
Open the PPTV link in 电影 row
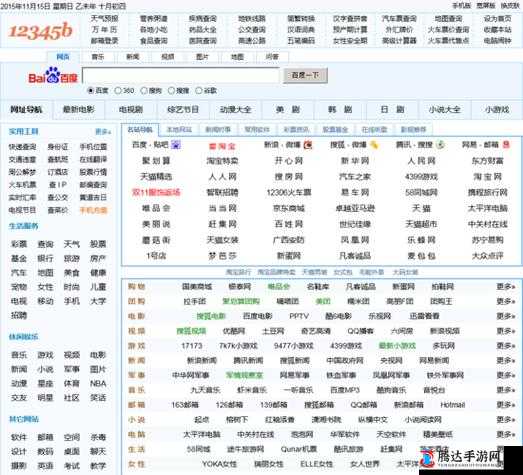point(299,316)
